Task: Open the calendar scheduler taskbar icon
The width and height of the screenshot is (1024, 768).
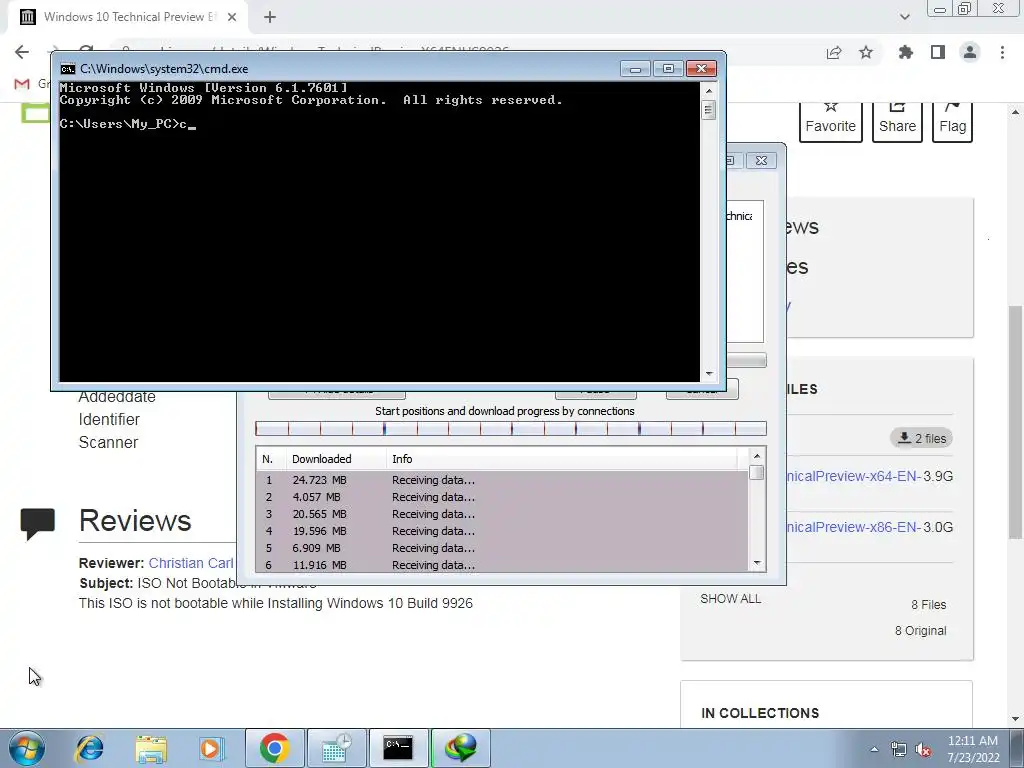Action: [337, 748]
